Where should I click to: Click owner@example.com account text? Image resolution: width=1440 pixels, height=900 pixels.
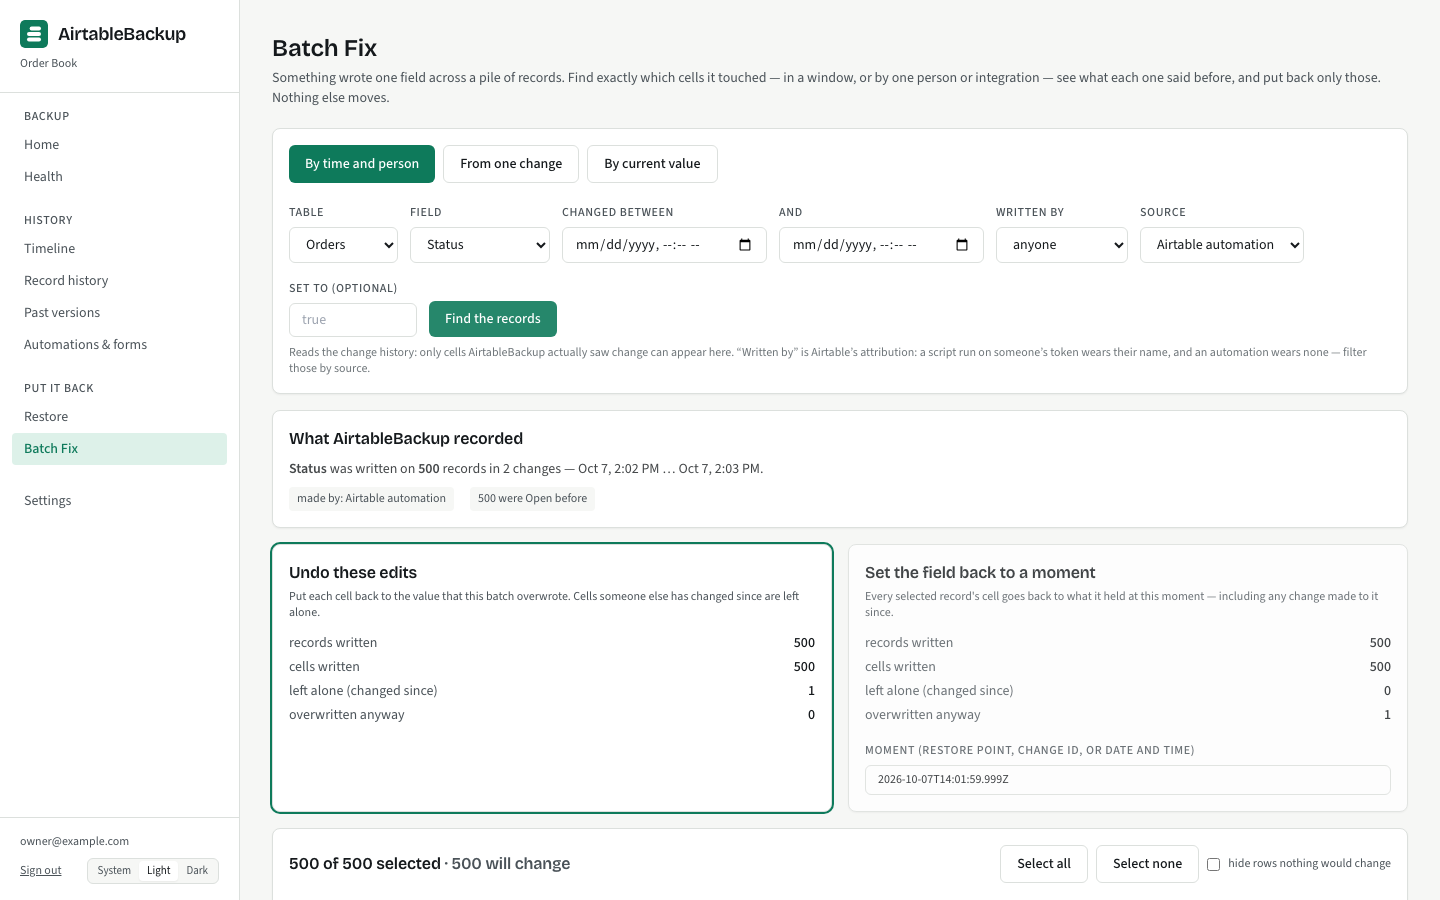[x=75, y=842]
